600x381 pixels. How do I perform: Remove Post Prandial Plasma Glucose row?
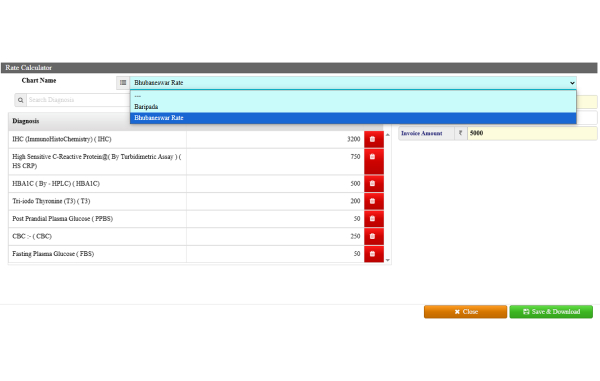coord(373,219)
